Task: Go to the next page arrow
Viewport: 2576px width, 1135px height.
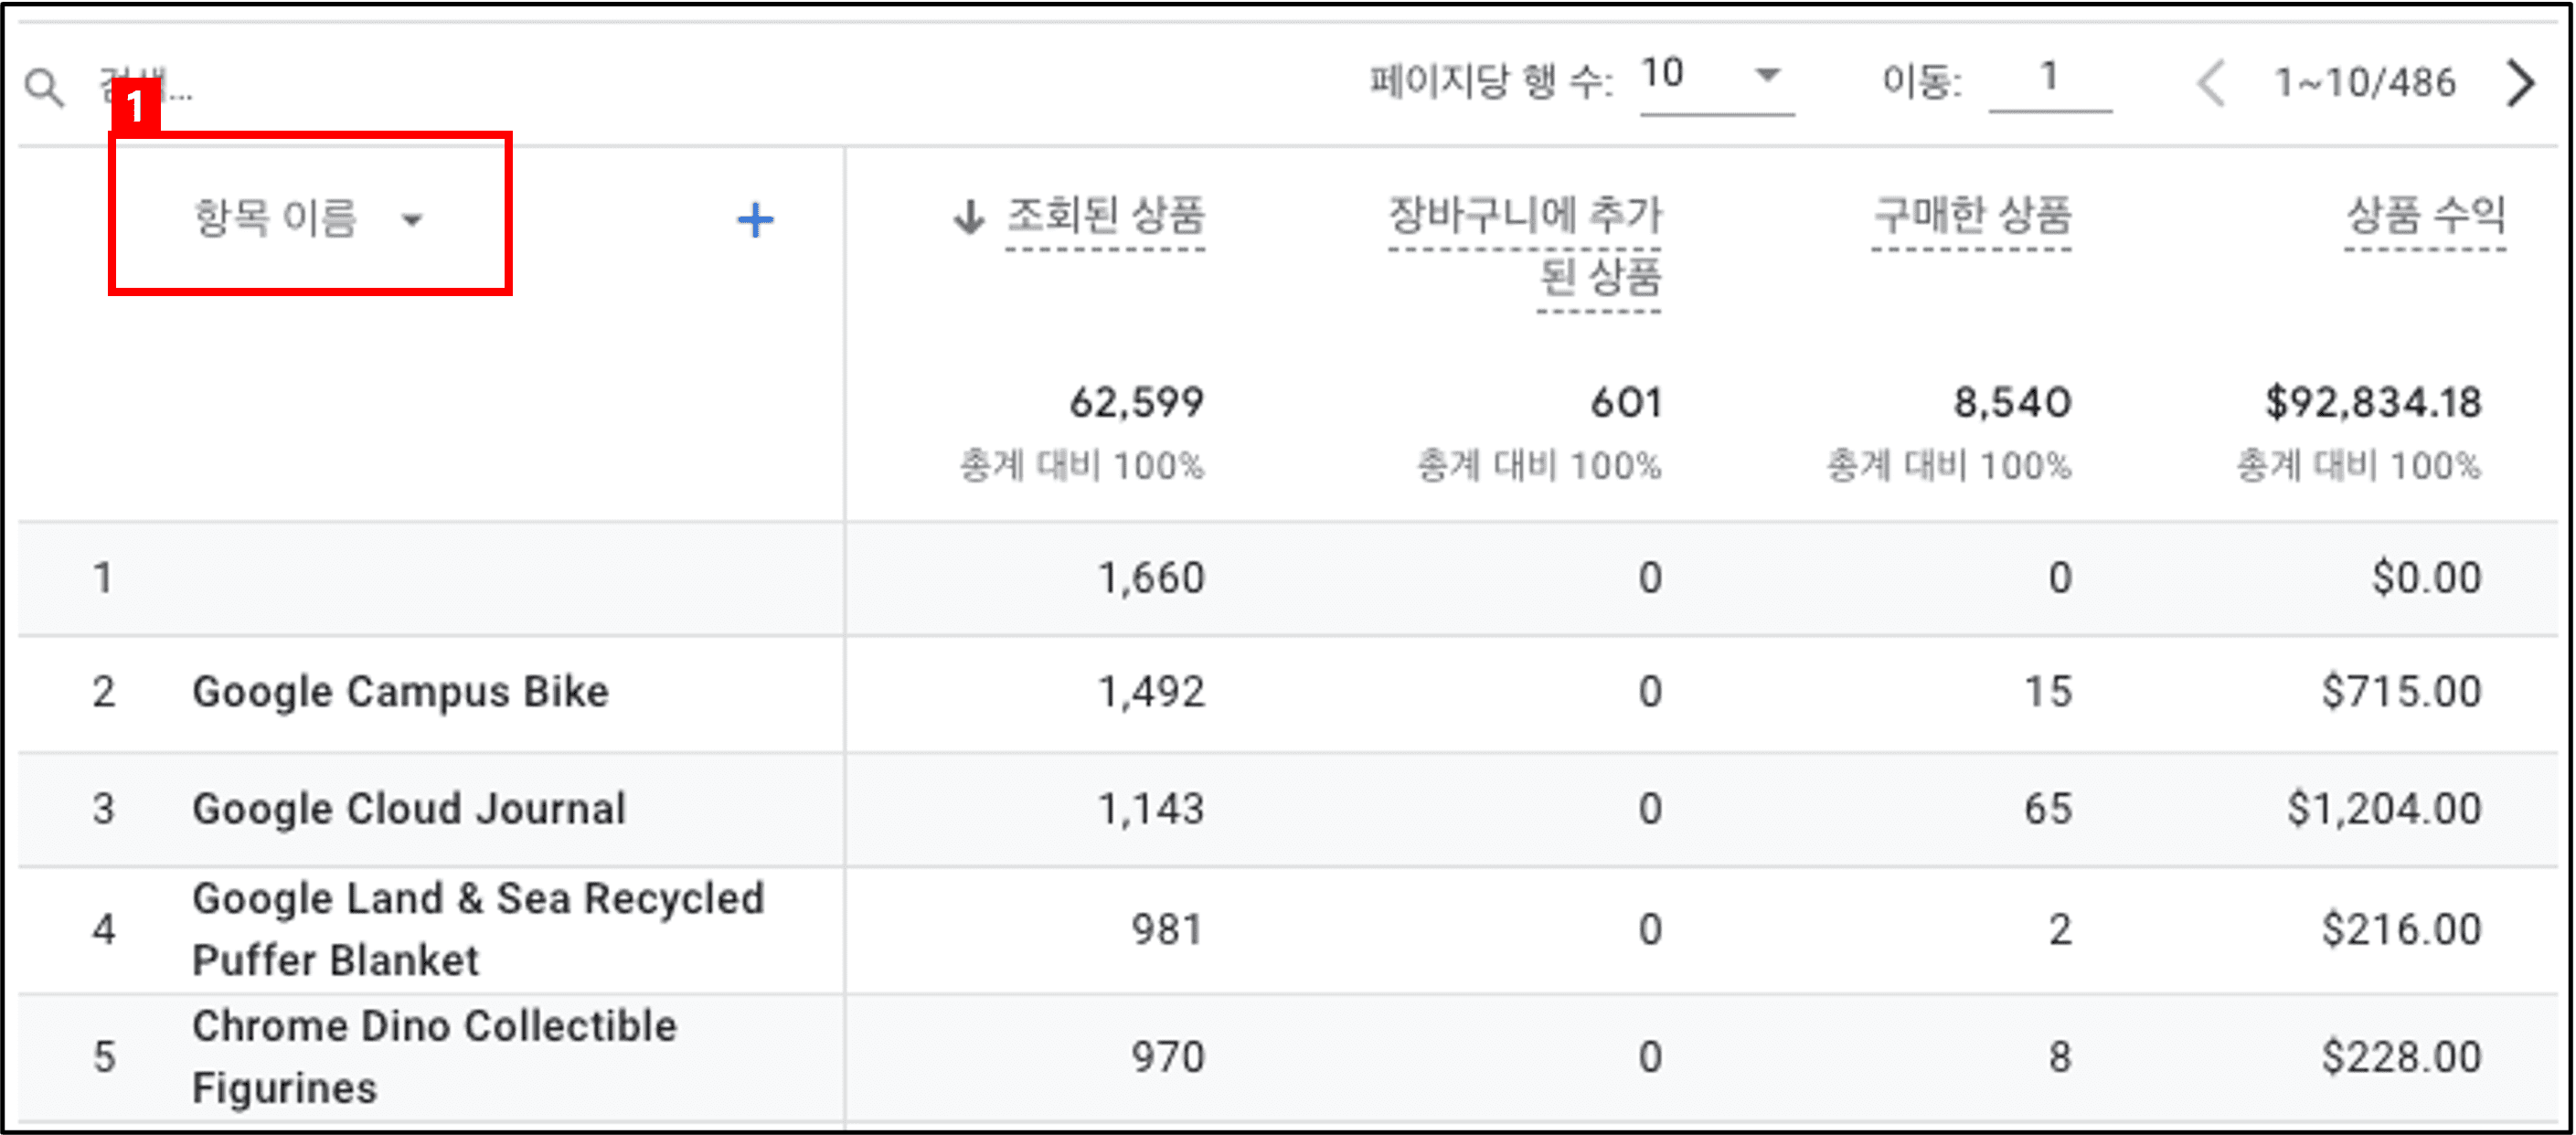Action: pyautogui.click(x=2521, y=83)
